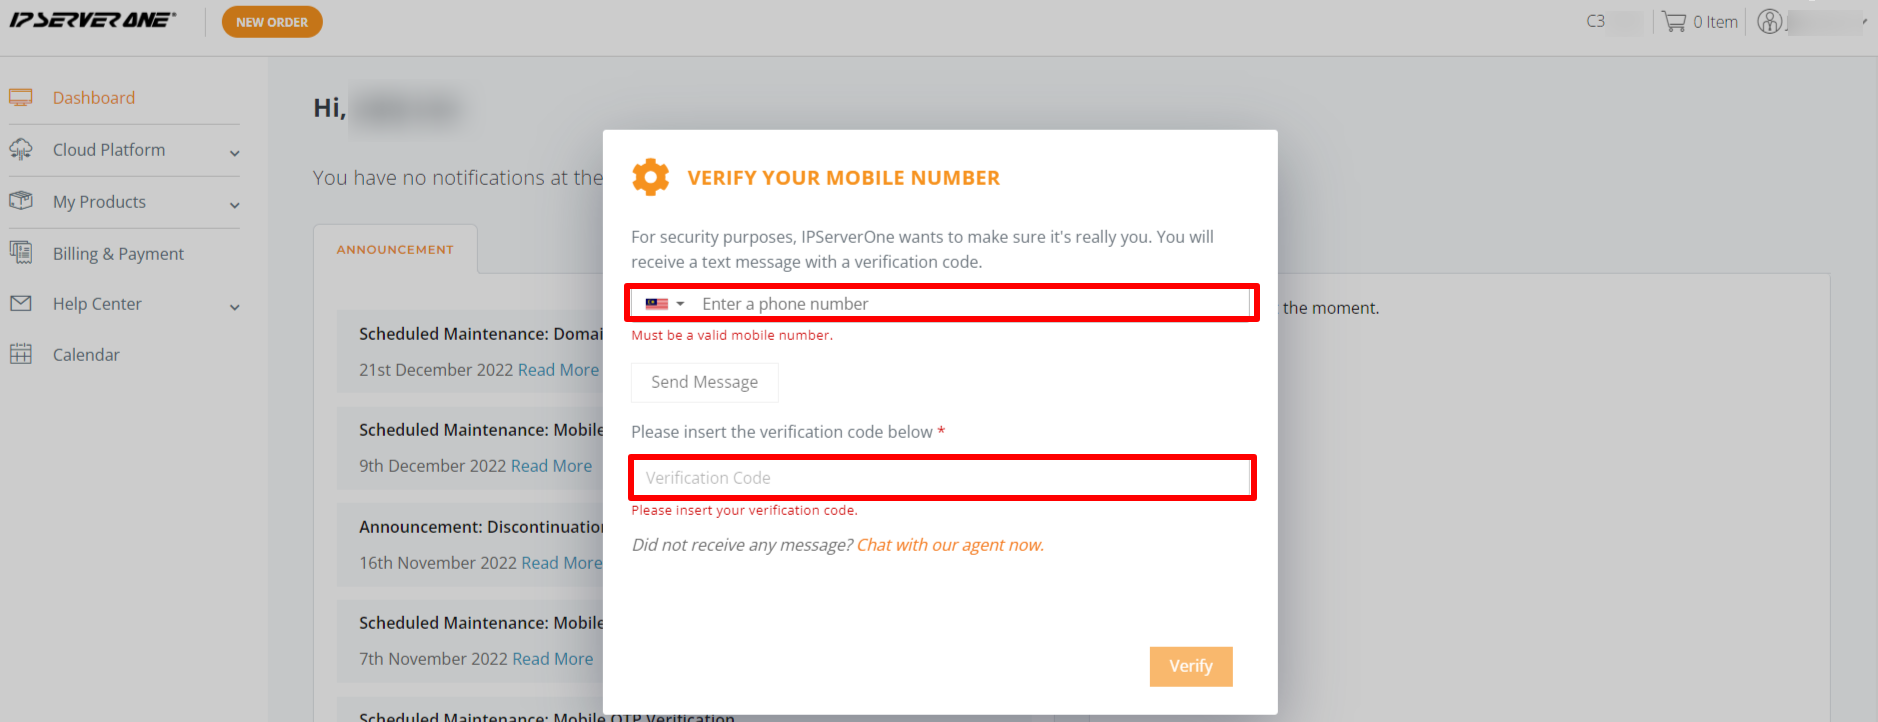Select Dashboard in the sidebar menu
This screenshot has width=1878, height=722.
point(94,98)
